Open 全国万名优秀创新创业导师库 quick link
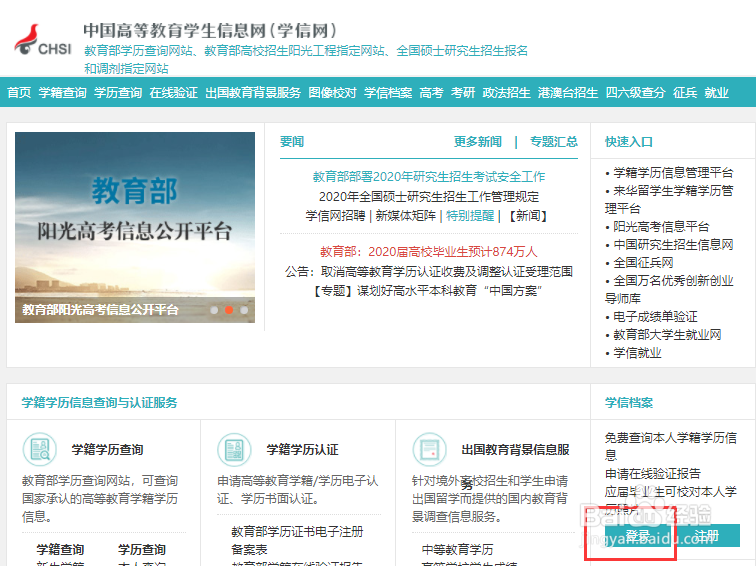 669,290
